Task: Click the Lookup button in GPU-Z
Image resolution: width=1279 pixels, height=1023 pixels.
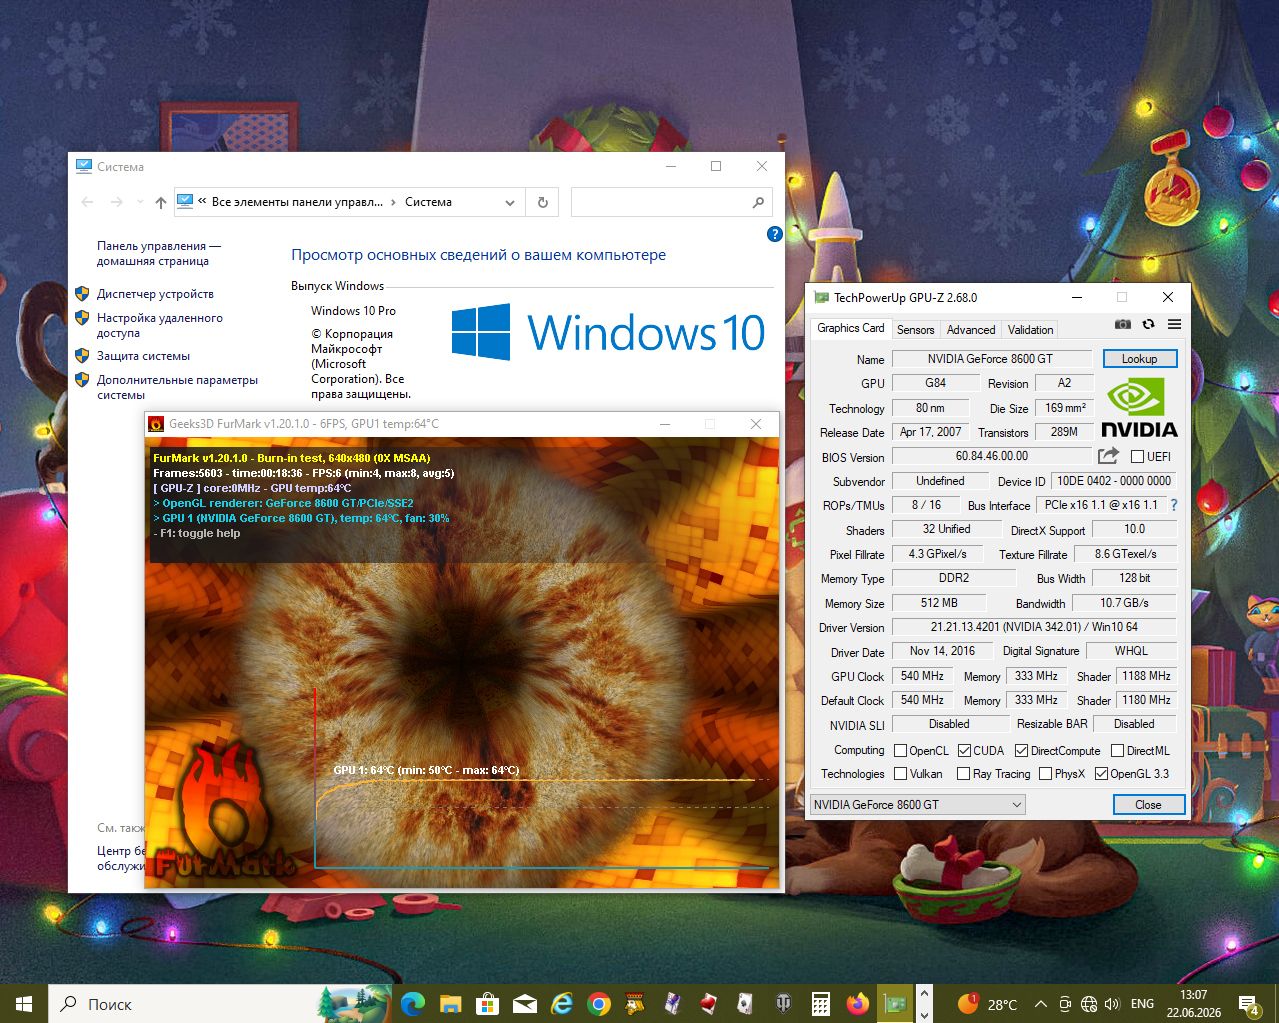Action: pos(1139,359)
